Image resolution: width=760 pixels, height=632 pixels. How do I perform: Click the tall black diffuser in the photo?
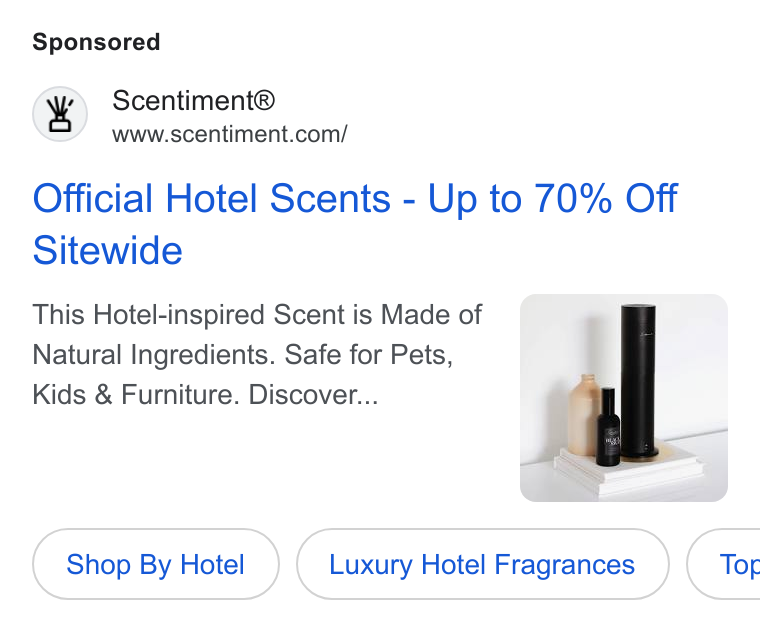point(639,380)
